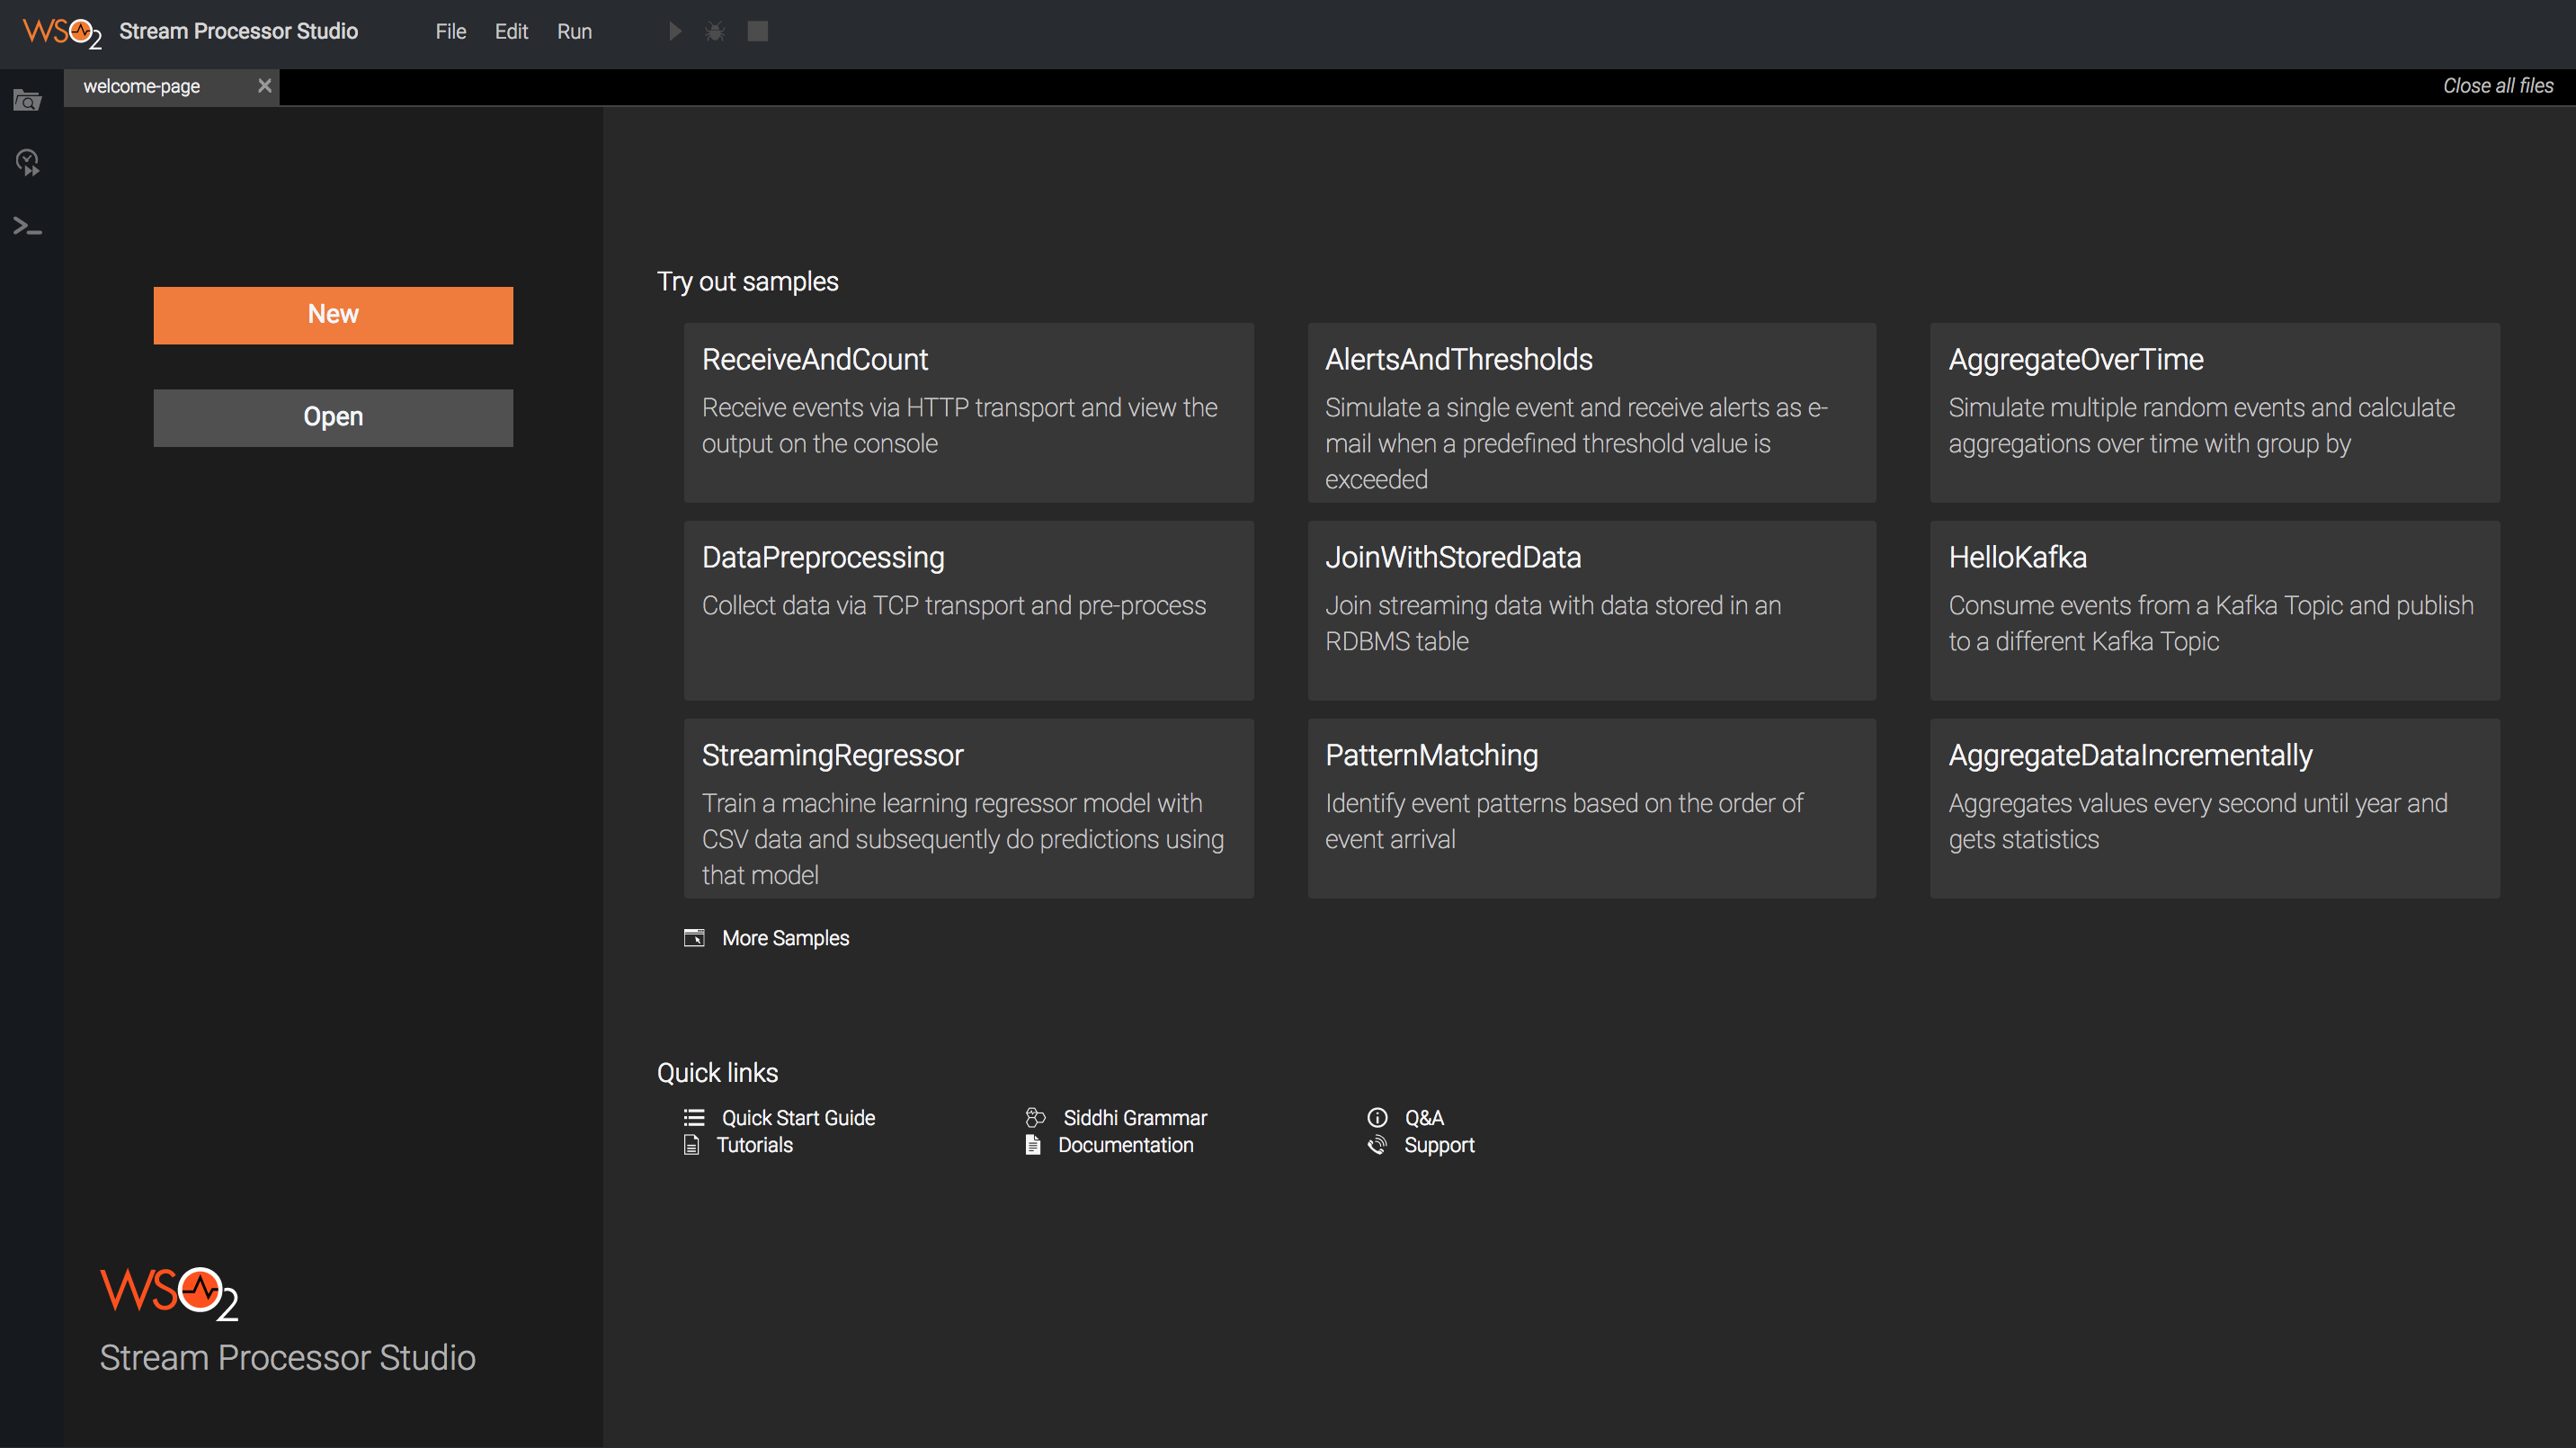Close the welcome-page tab
The image size is (2576, 1448).
click(264, 86)
